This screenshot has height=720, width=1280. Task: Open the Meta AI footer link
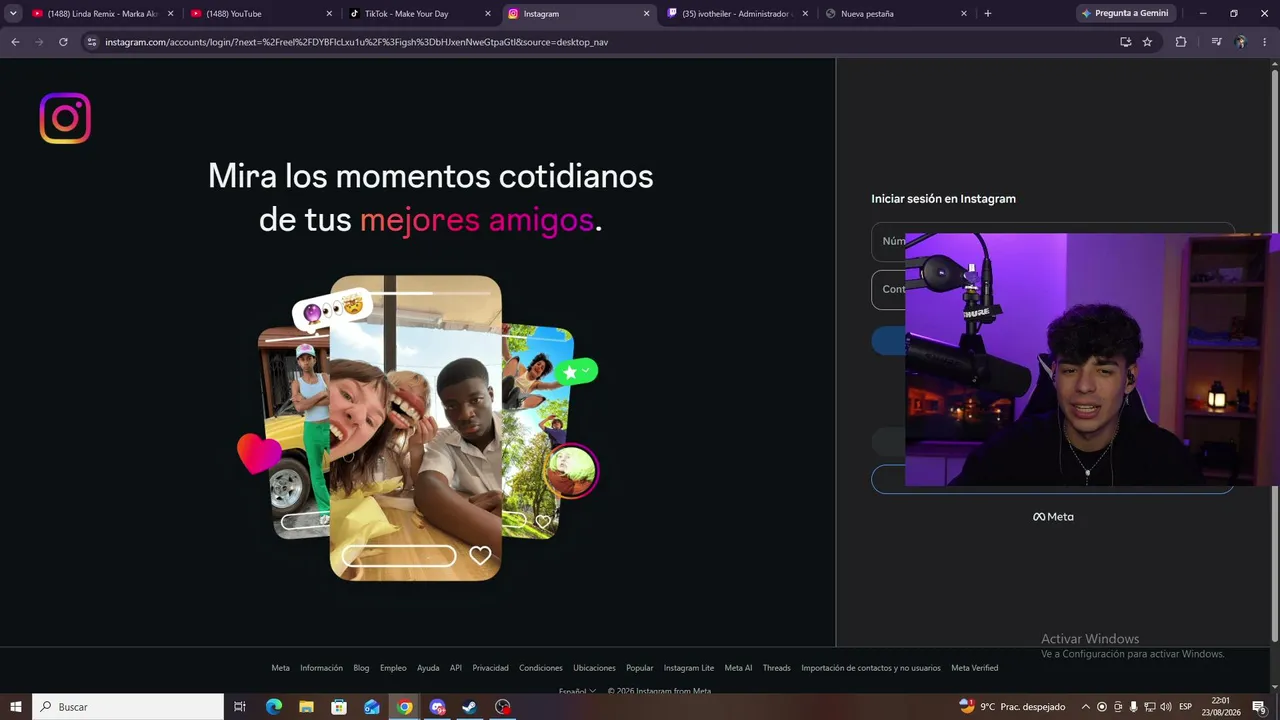739,668
